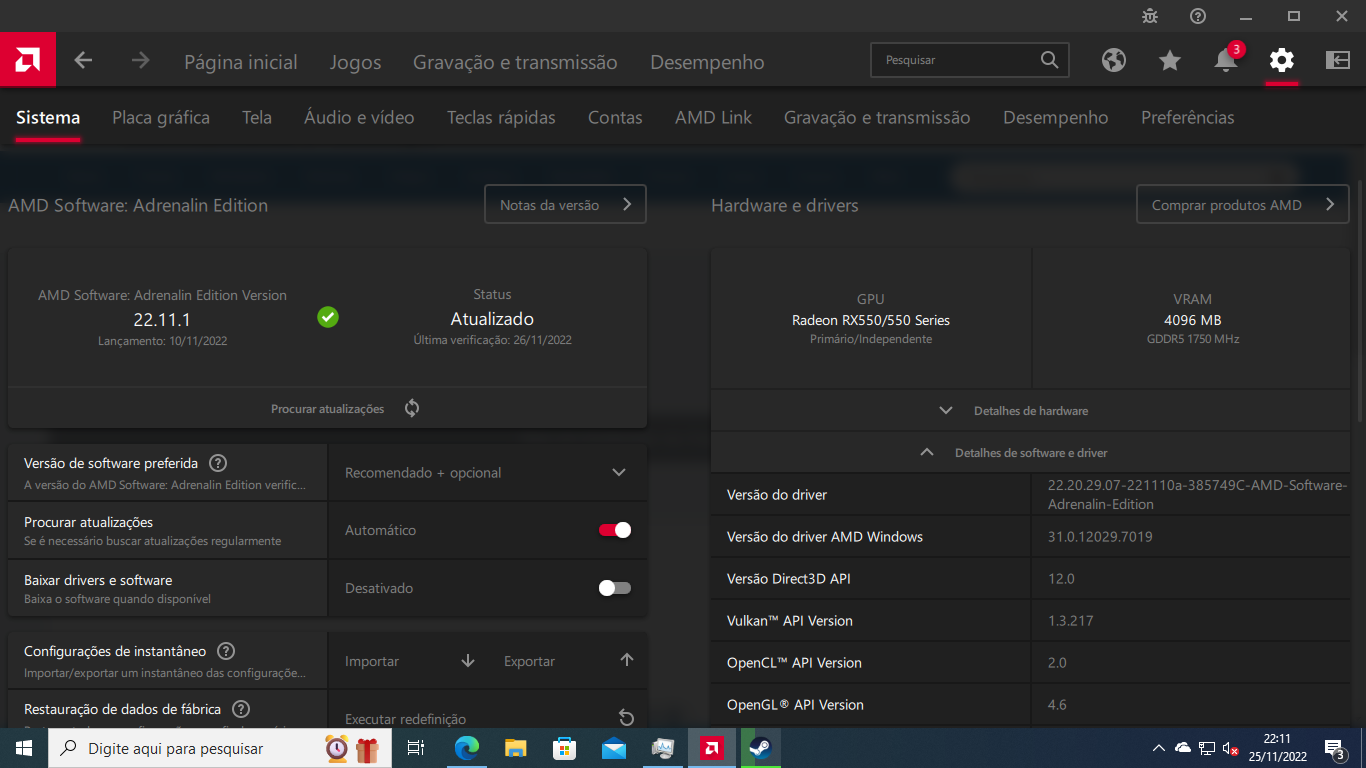Click Windows taskbar search box
The height and width of the screenshot is (768, 1366).
218,748
